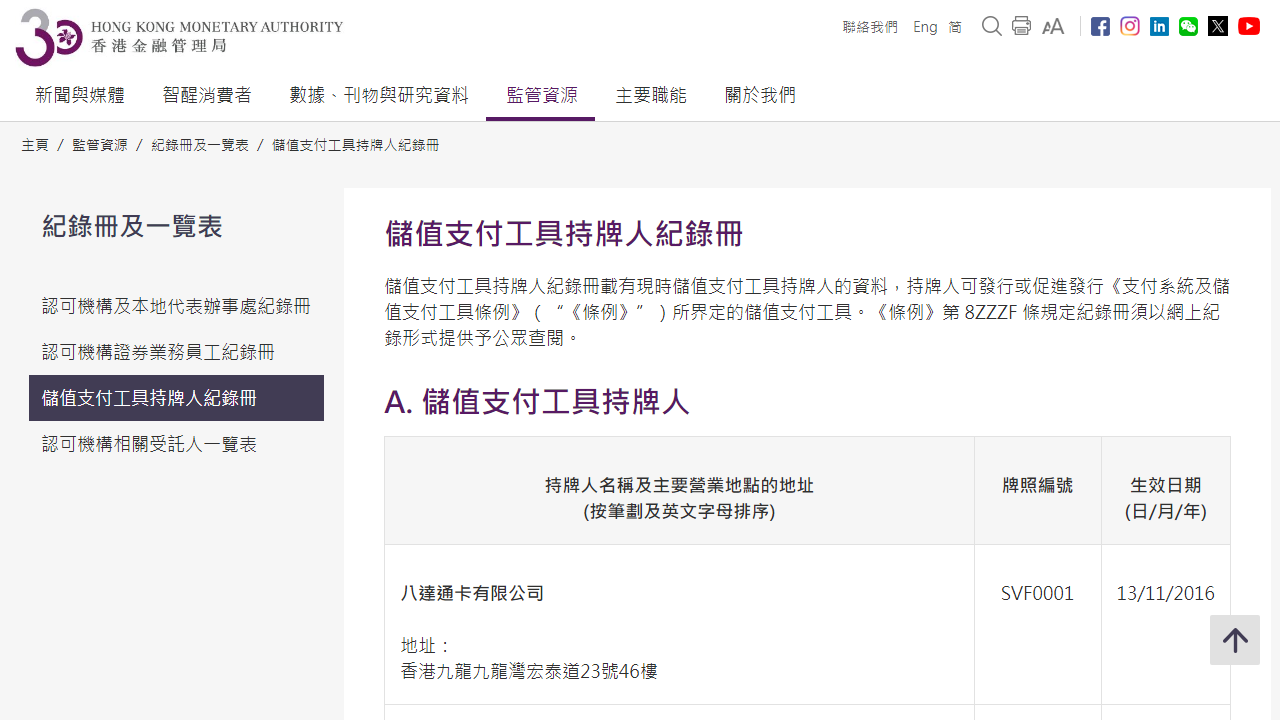Viewport: 1280px width, 720px height.
Task: Open the 關於我們 menu
Action: point(760,95)
